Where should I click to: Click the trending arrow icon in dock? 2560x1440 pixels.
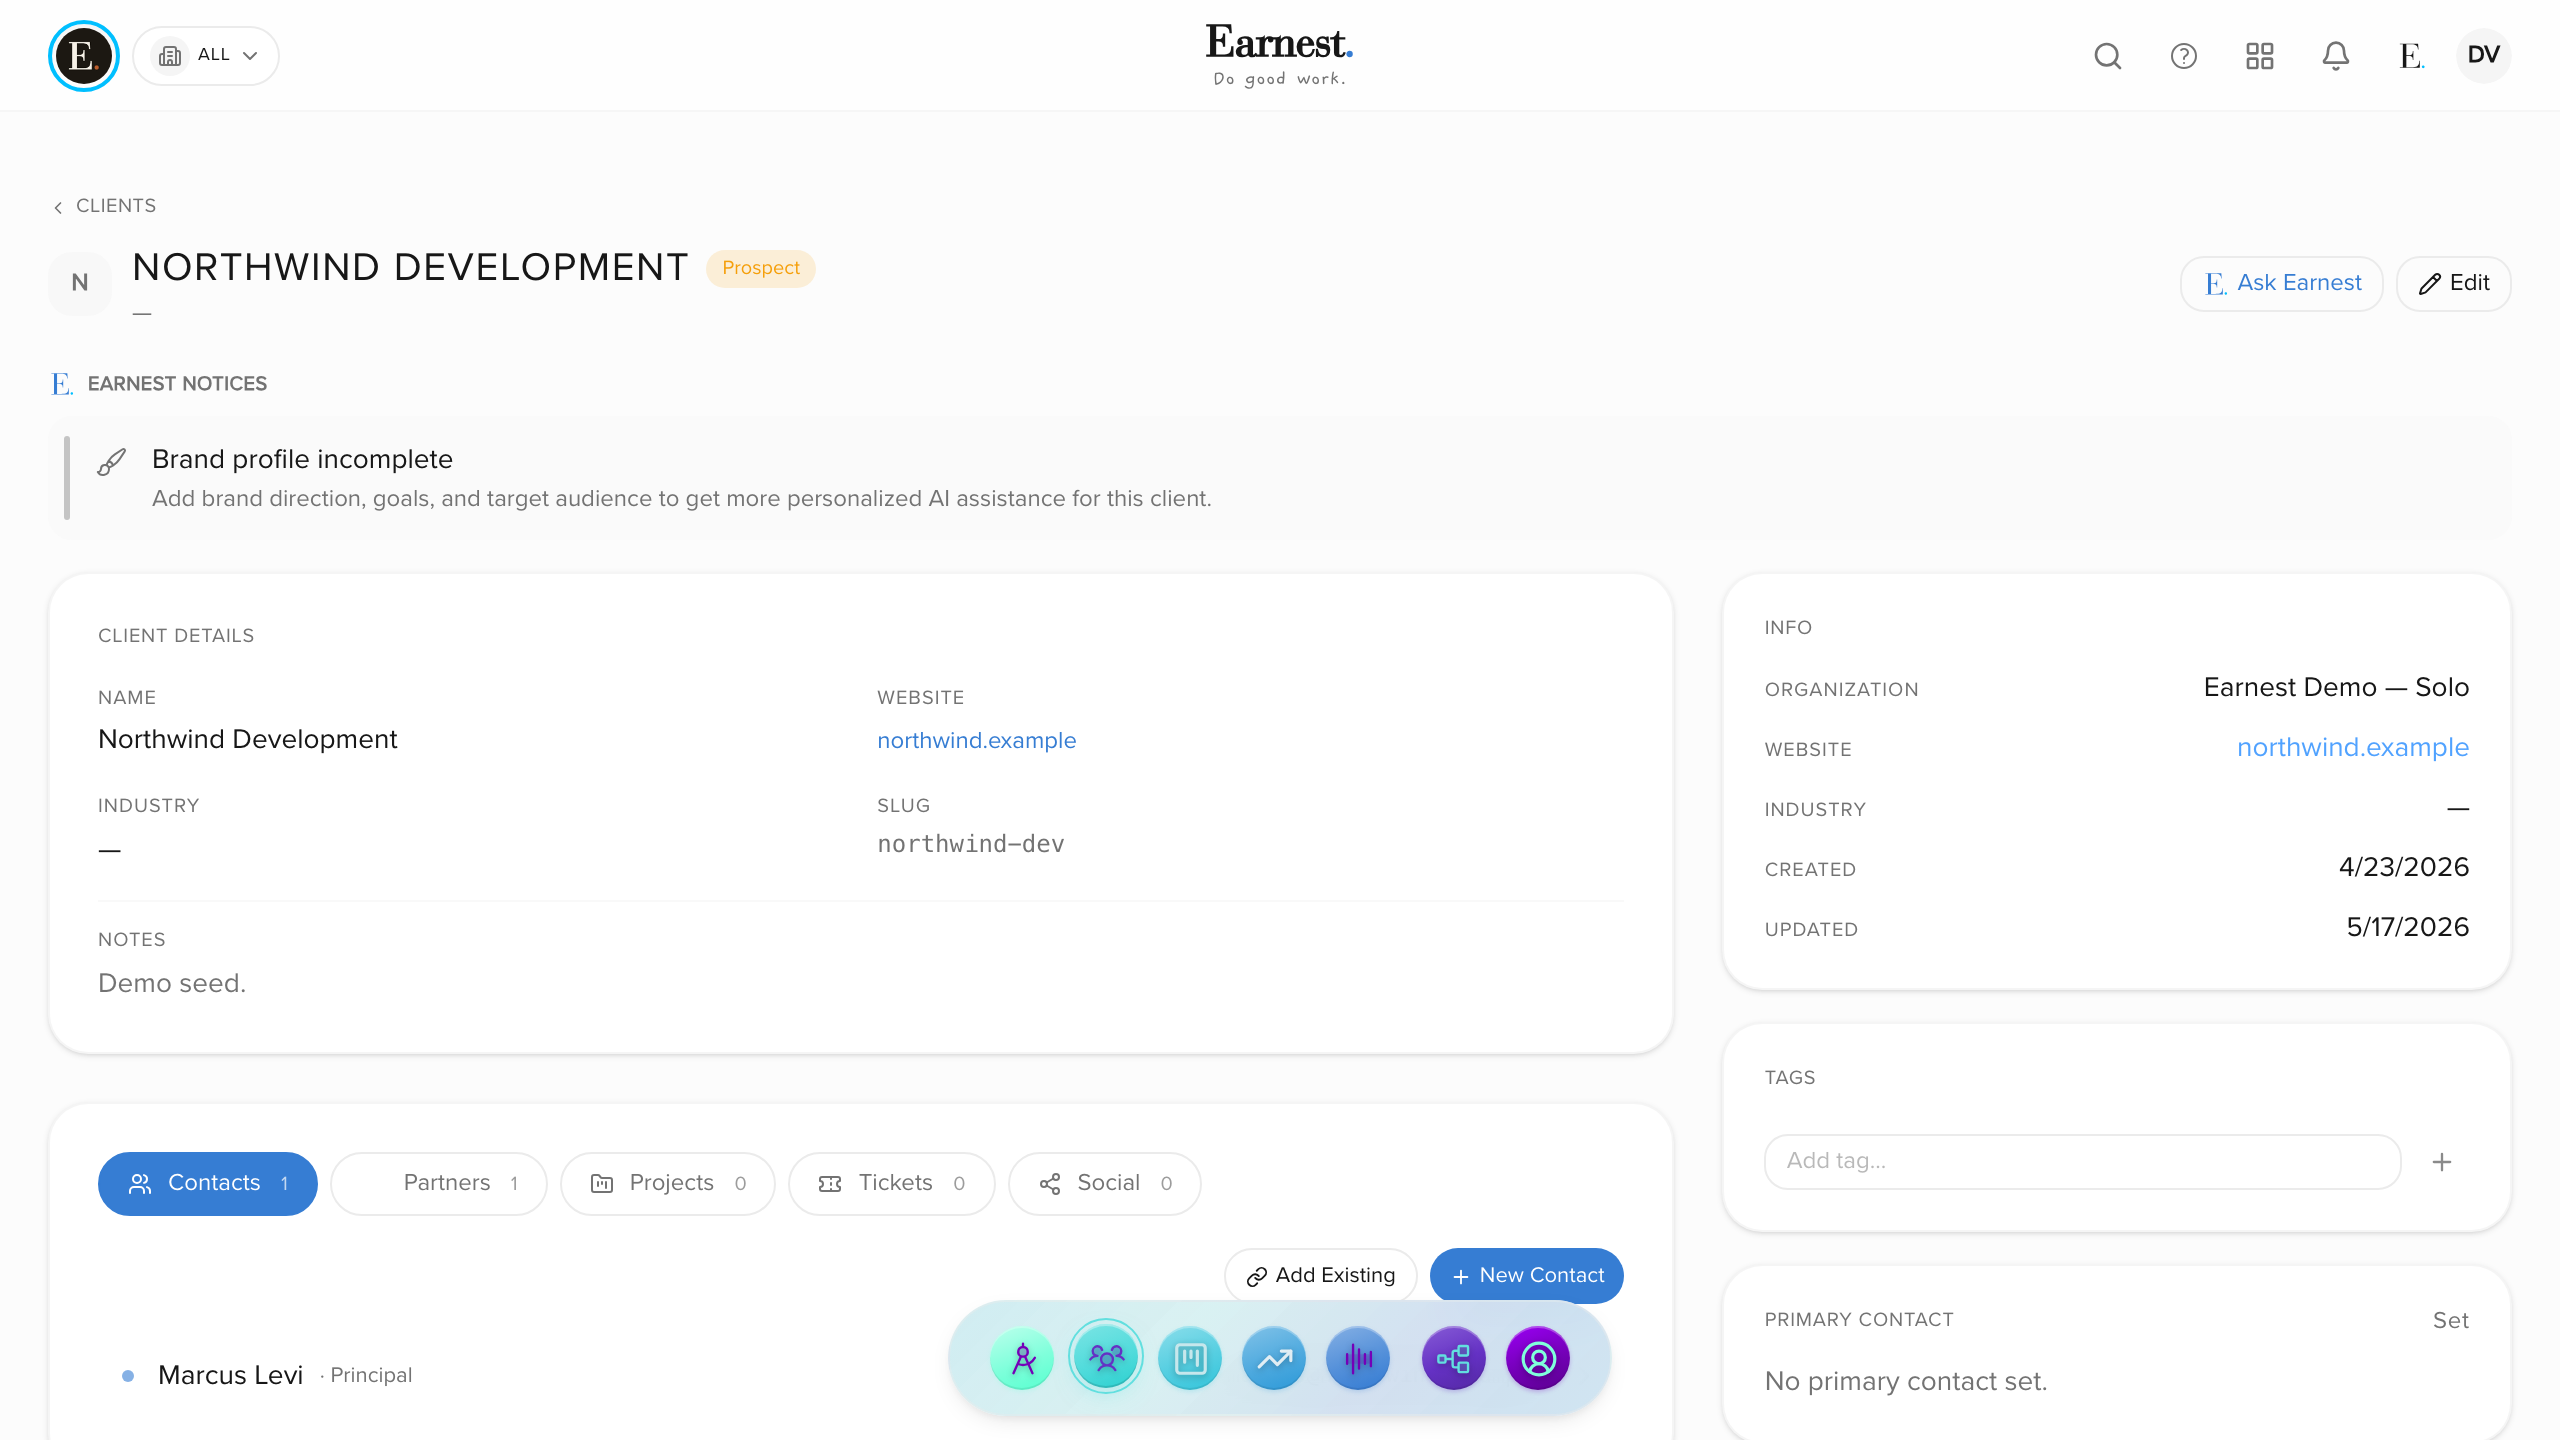click(x=1273, y=1359)
